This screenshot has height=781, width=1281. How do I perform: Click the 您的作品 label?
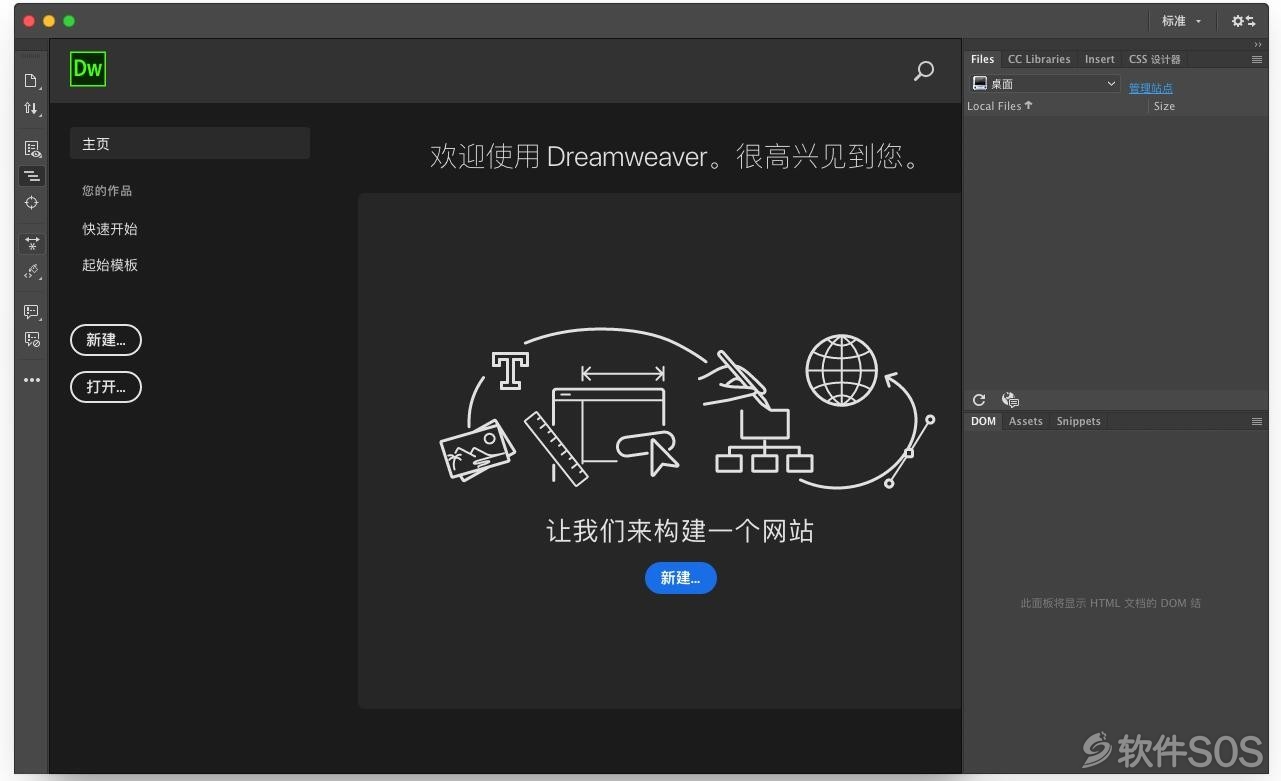tap(107, 190)
